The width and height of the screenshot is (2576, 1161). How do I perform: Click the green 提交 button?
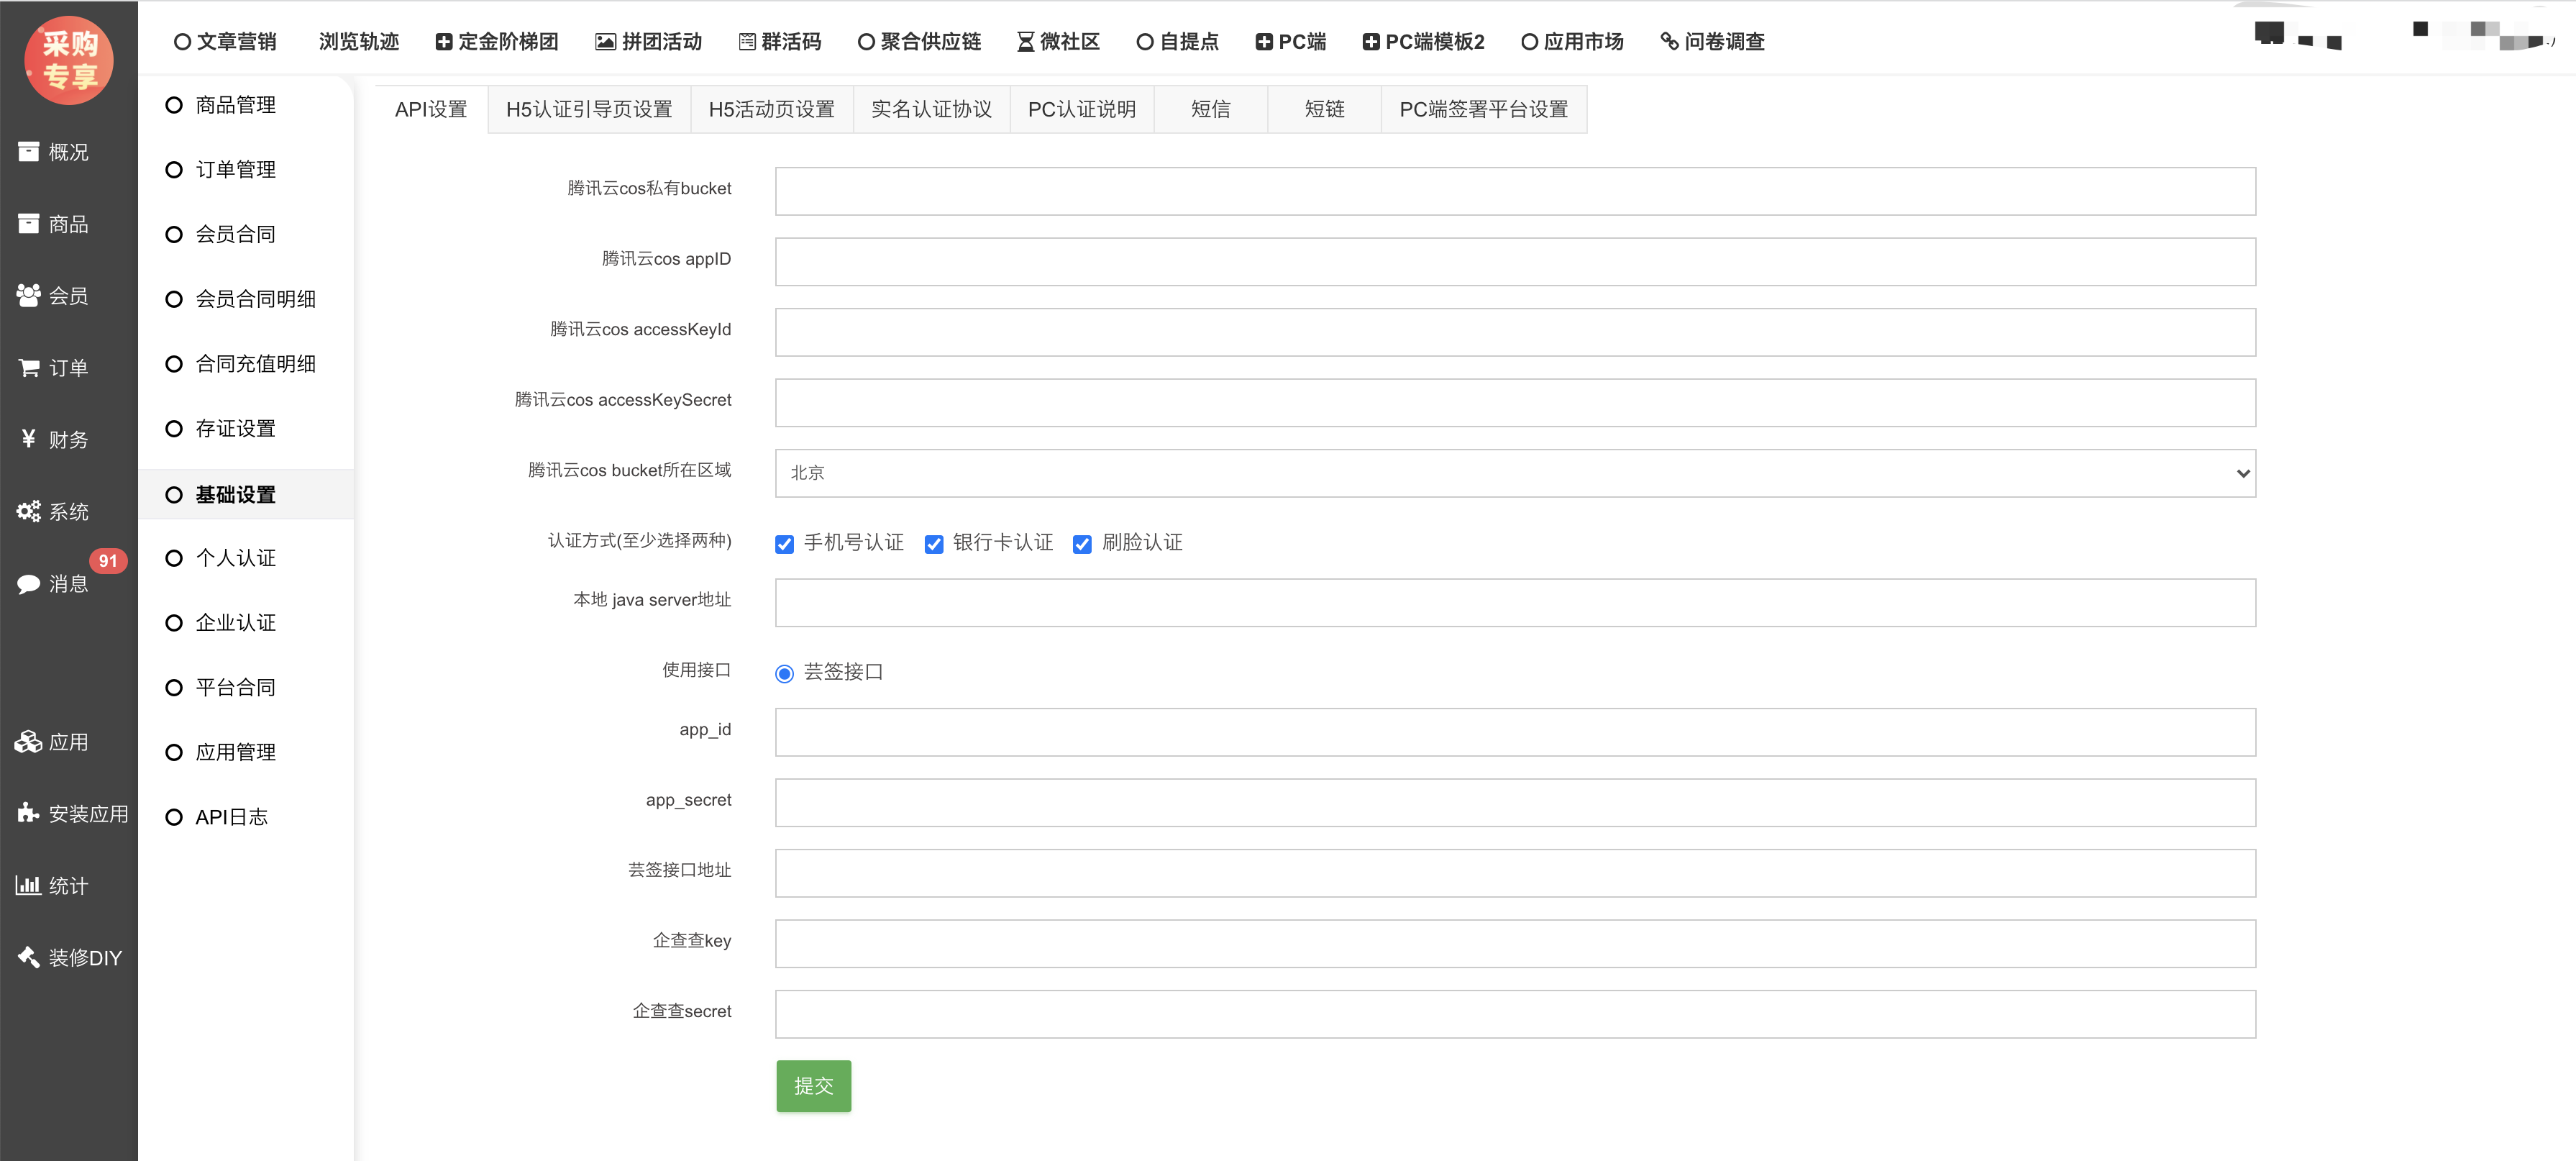813,1086
